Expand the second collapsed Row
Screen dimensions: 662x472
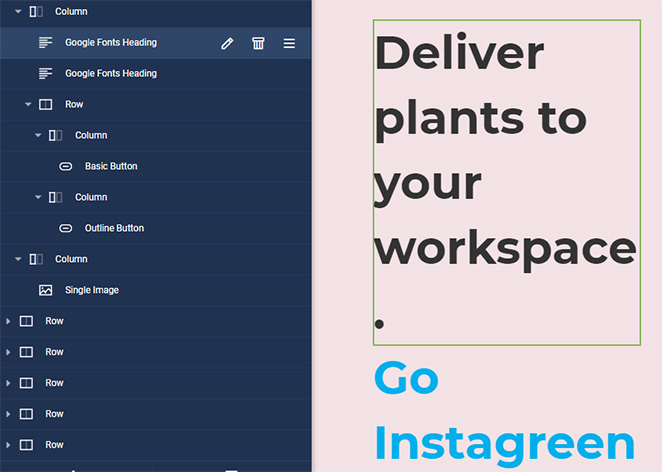click(8, 352)
